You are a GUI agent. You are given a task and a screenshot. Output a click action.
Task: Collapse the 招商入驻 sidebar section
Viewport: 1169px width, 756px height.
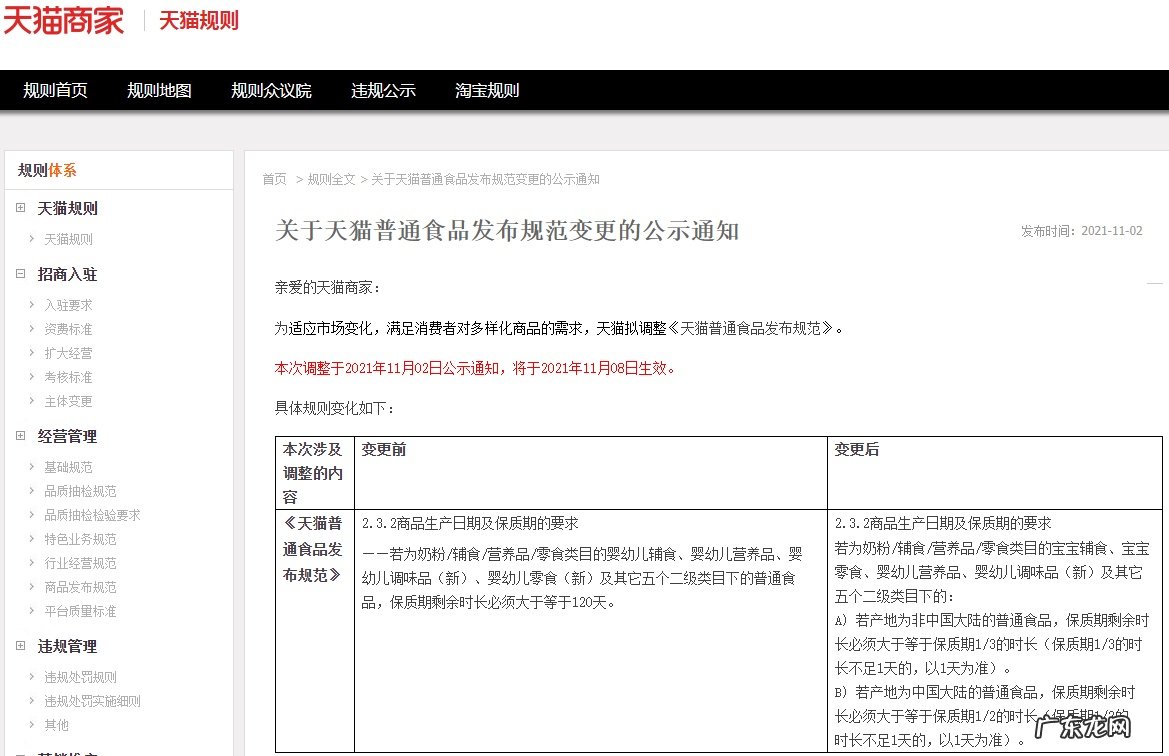pyautogui.click(x=19, y=274)
